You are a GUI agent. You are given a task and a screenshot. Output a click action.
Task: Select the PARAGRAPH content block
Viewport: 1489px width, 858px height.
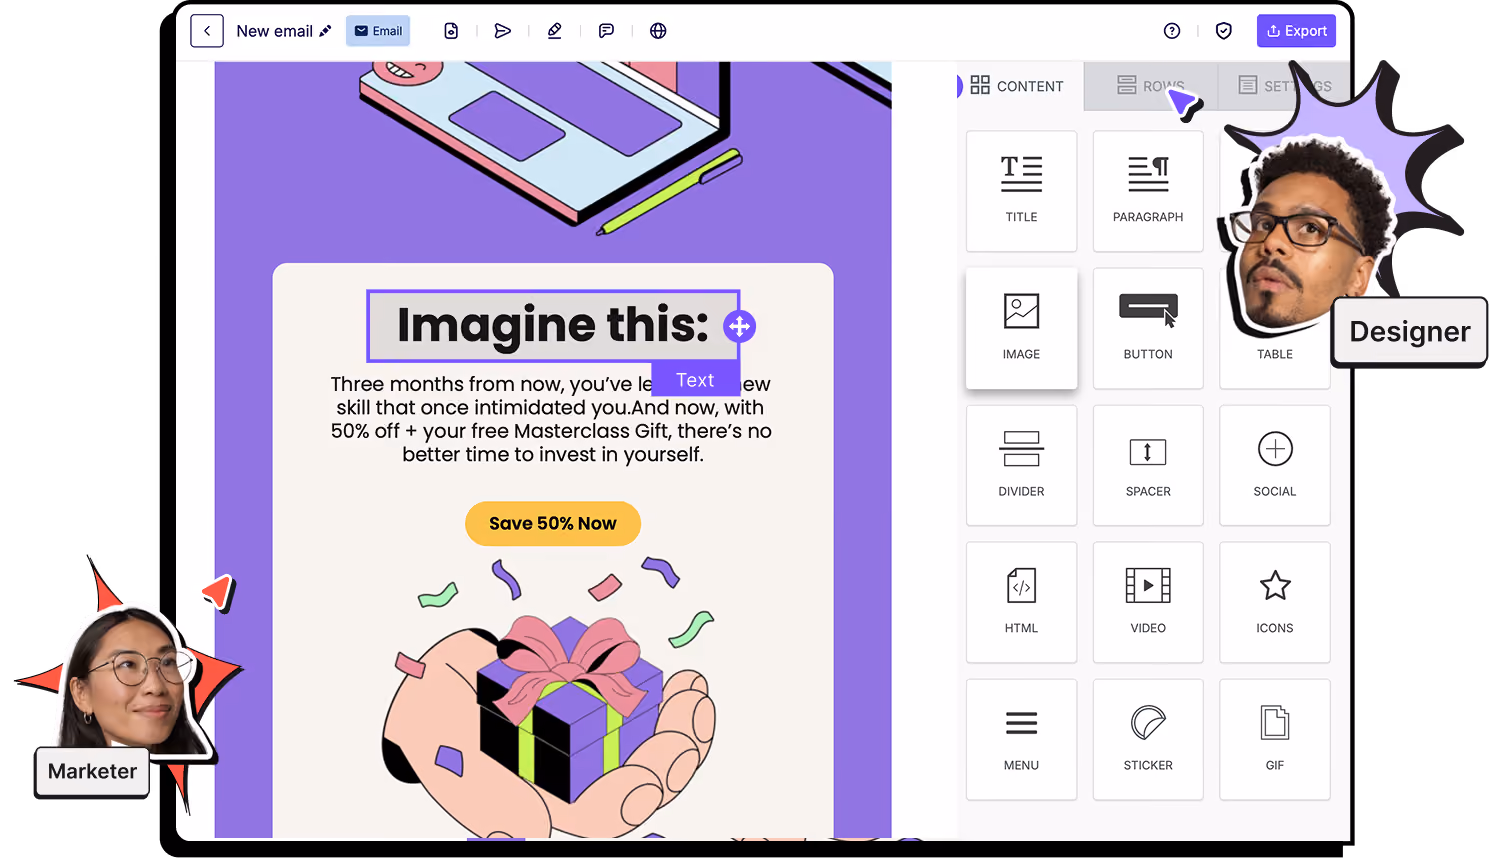pyautogui.click(x=1148, y=191)
